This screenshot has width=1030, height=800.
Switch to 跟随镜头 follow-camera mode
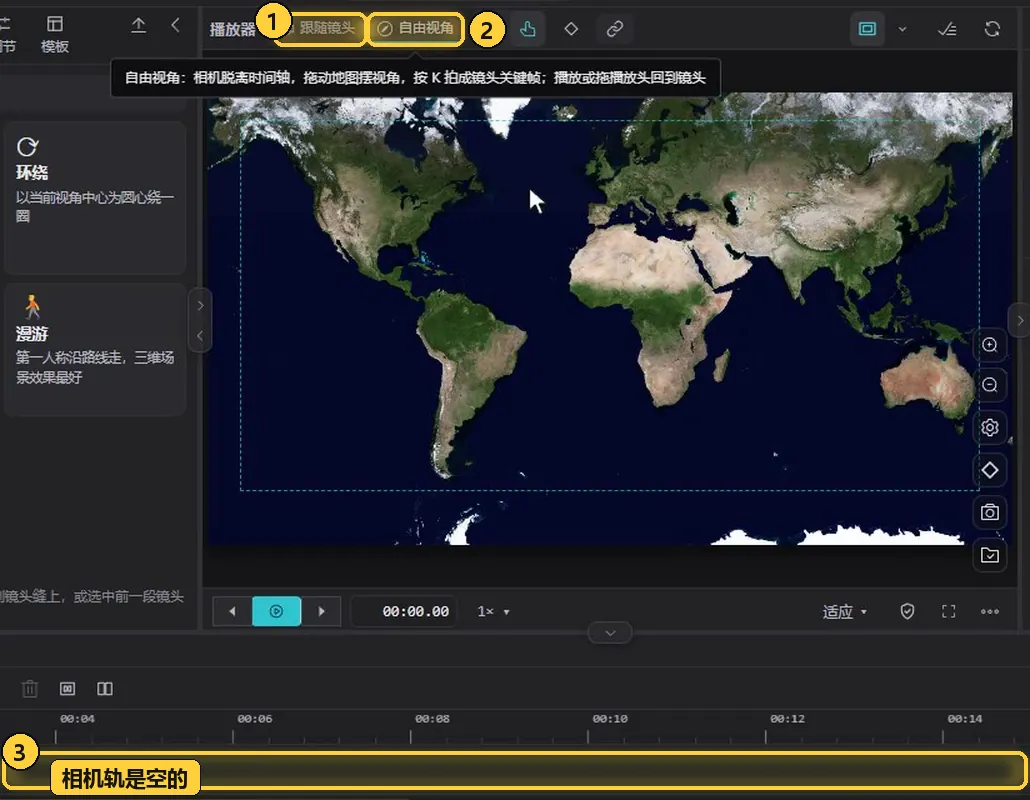coord(320,28)
